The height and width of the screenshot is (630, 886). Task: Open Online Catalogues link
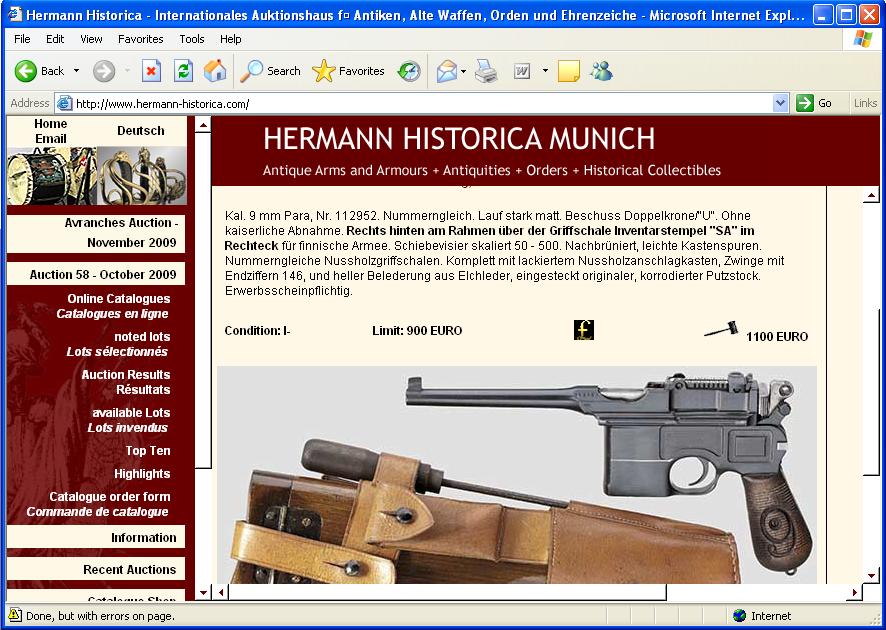[x=119, y=299]
